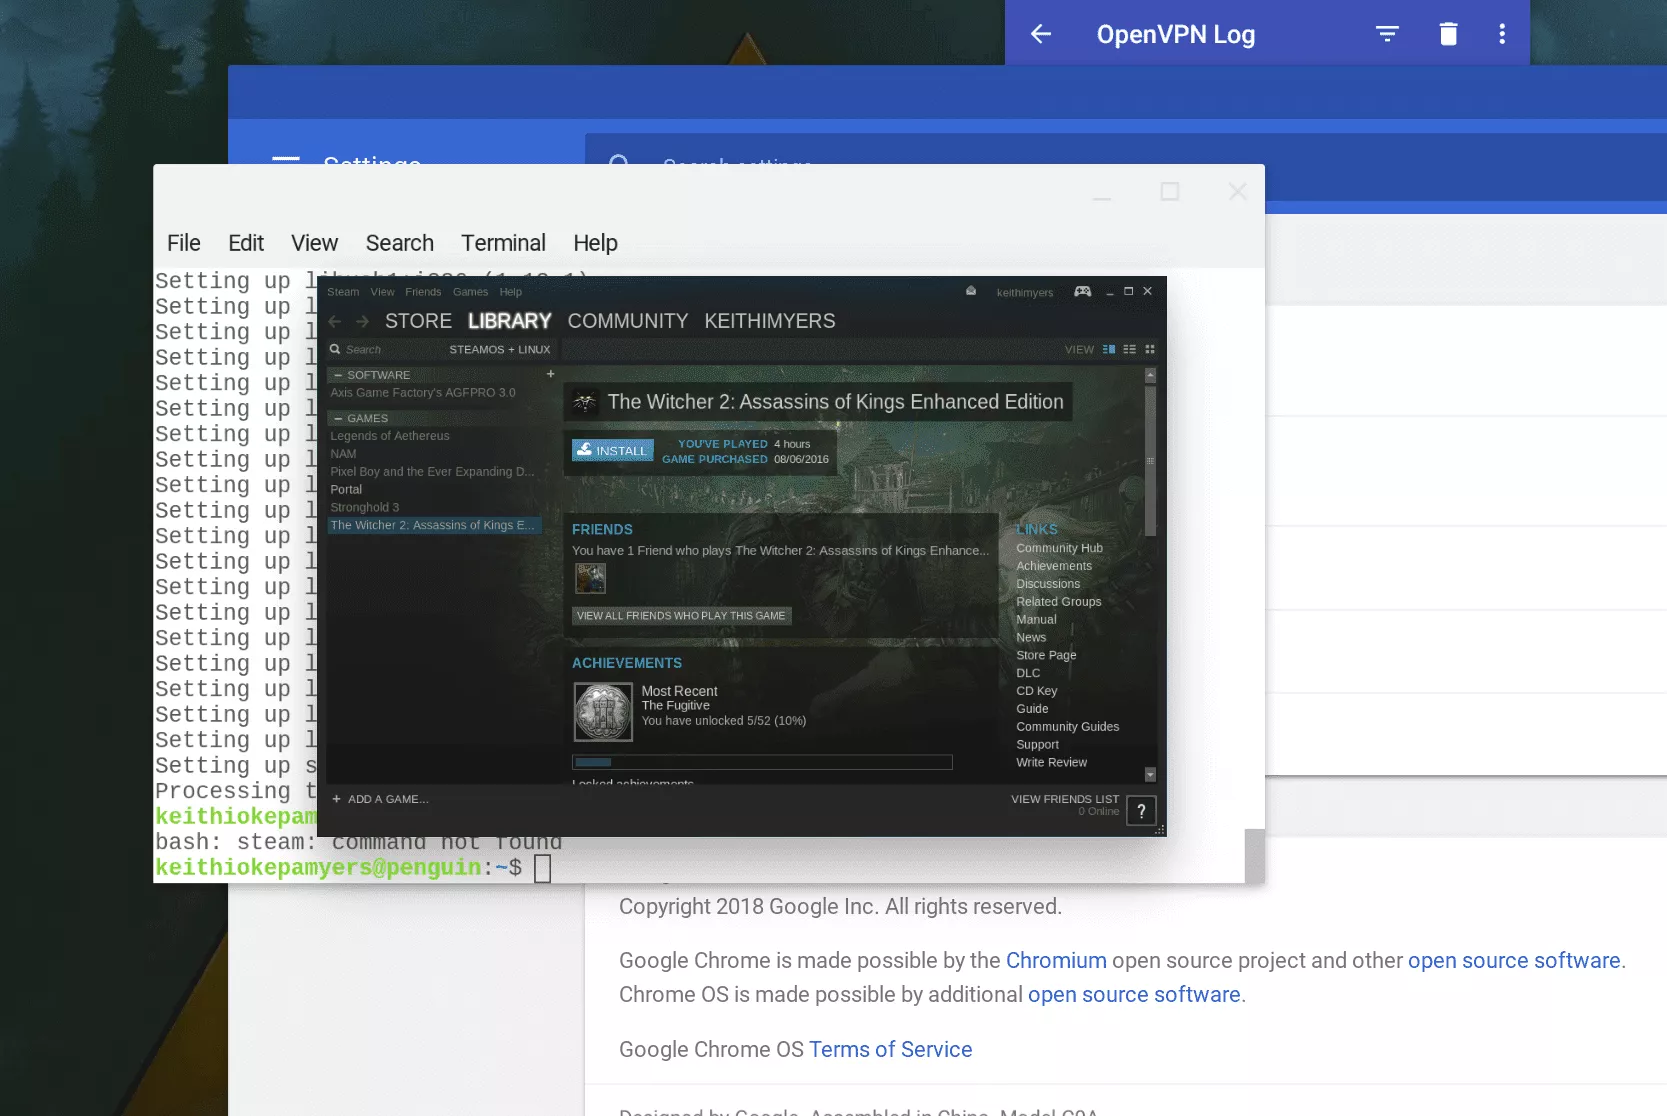This screenshot has width=1667, height=1116.
Task: Open the OpenVPN Log filter icon
Action: point(1386,35)
